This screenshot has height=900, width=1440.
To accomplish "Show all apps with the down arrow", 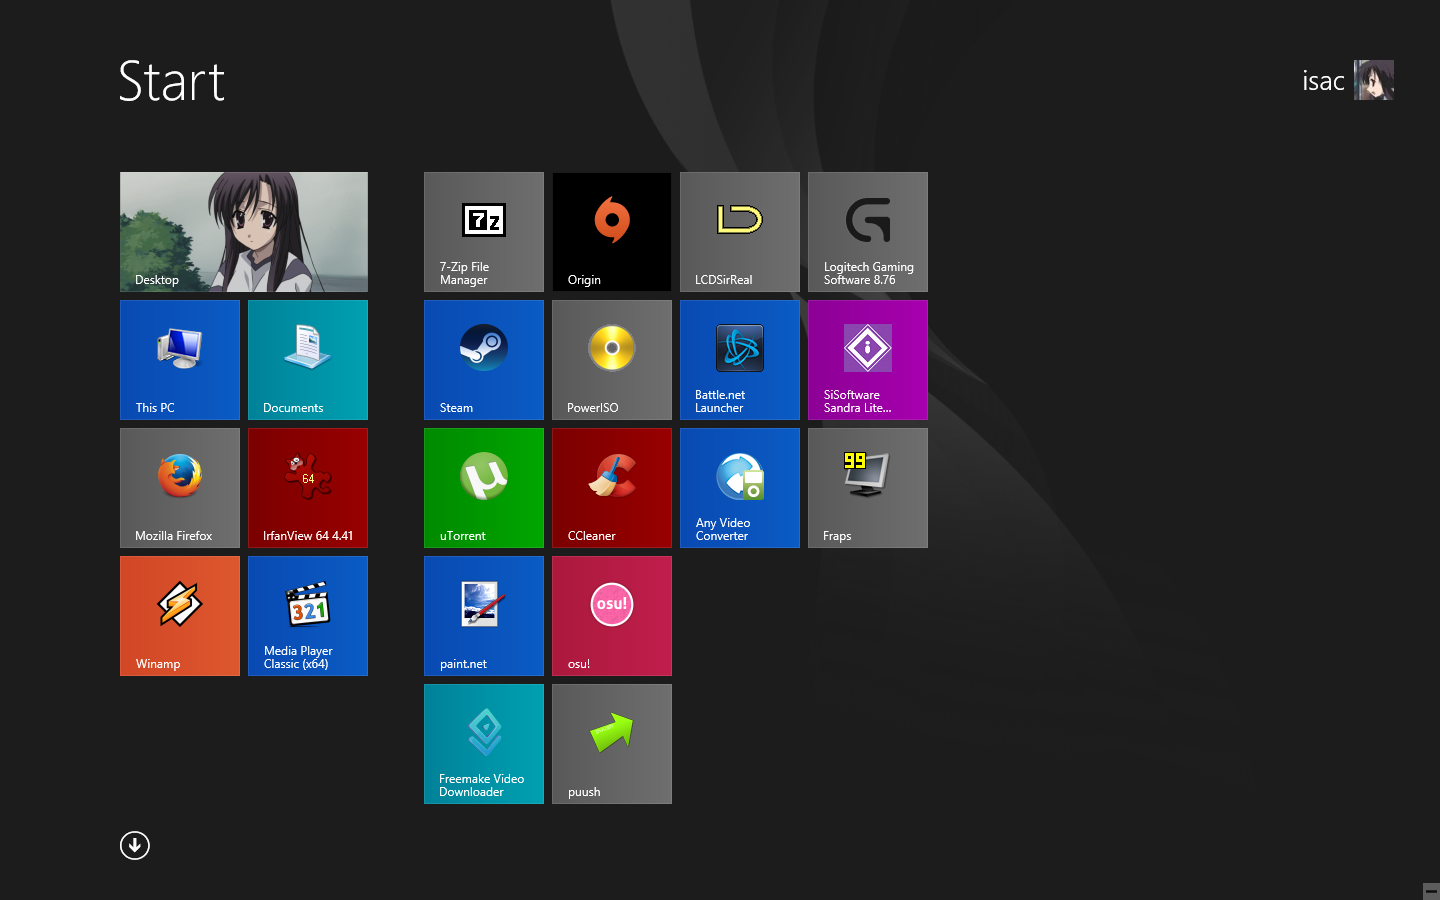I will tap(135, 846).
